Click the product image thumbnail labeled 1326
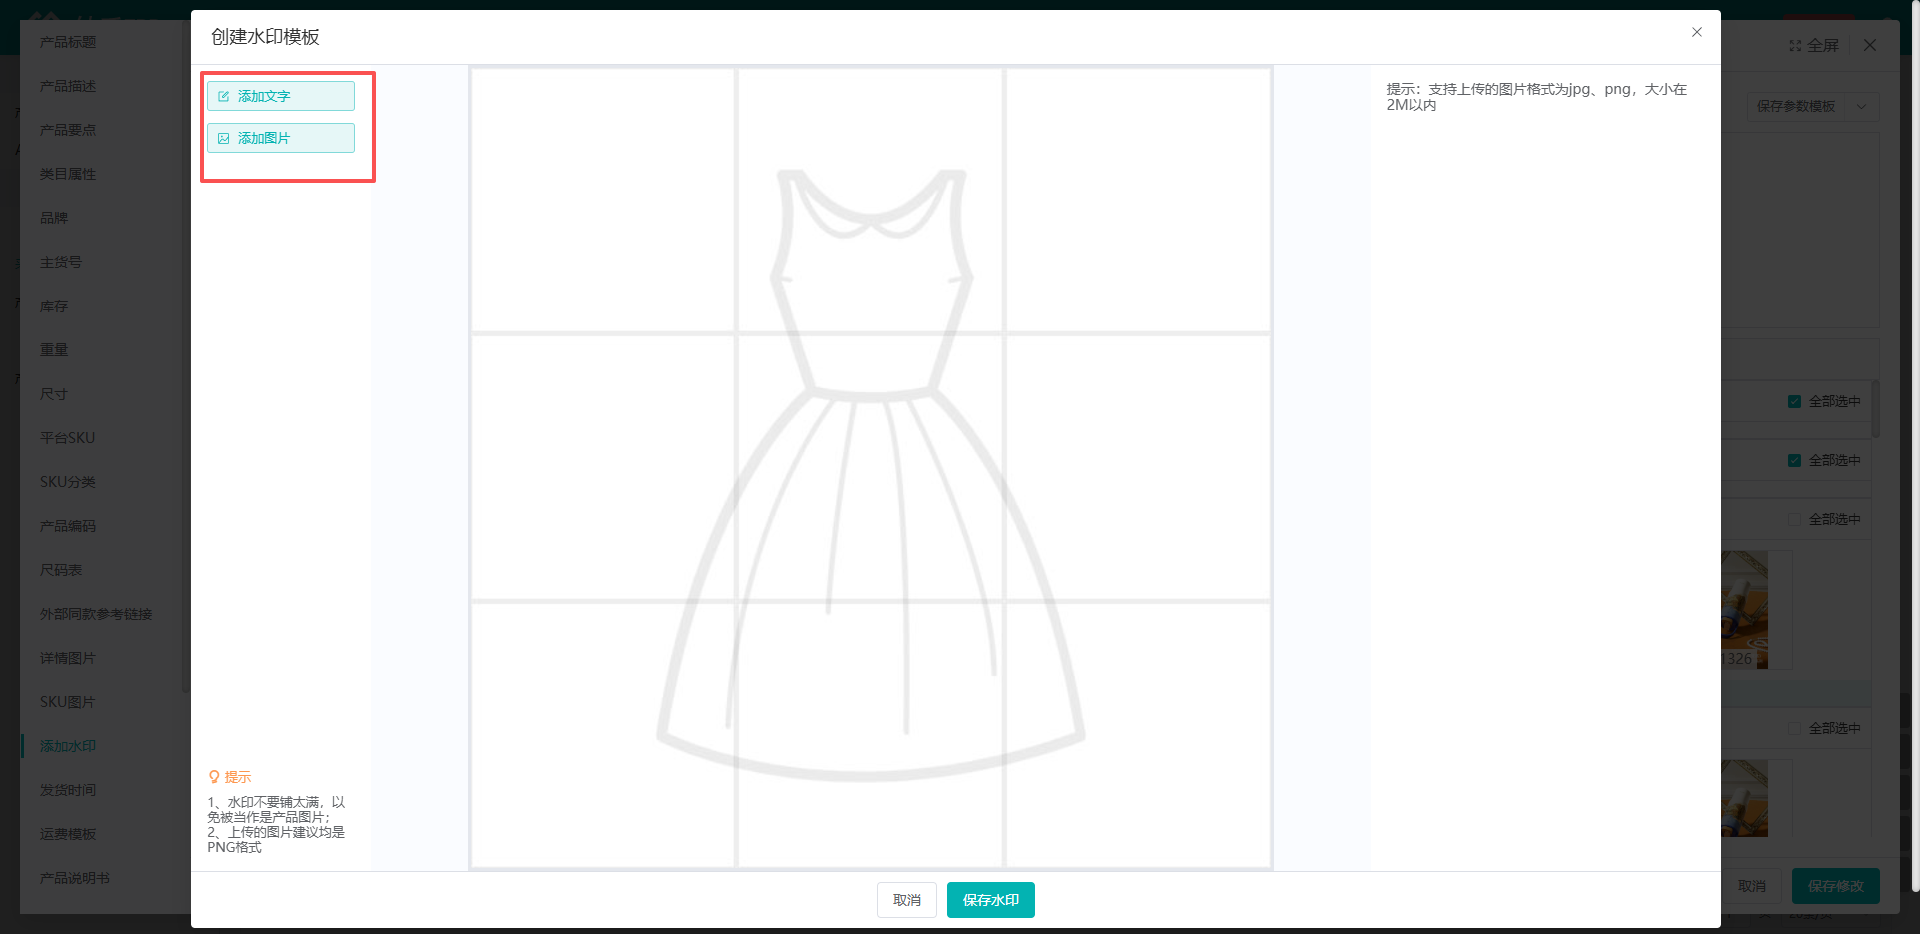The width and height of the screenshot is (1920, 934). pyautogui.click(x=1745, y=610)
